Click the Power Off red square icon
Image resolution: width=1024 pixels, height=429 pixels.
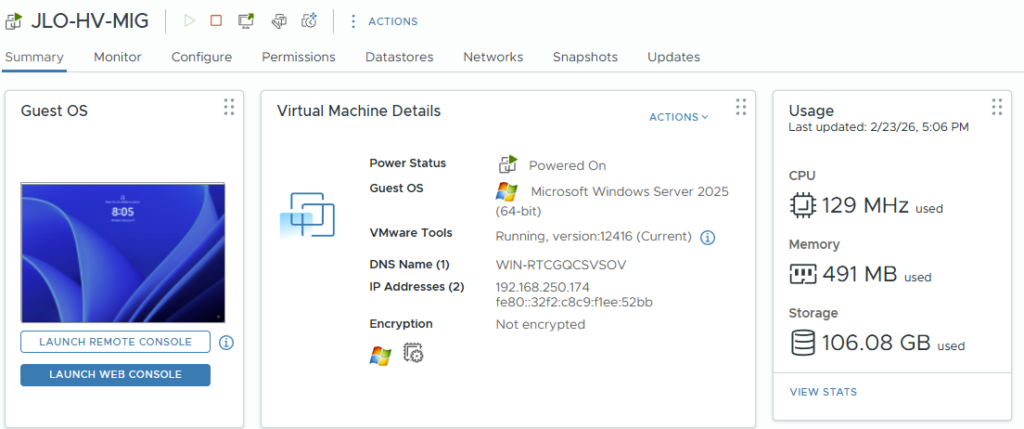(x=216, y=21)
